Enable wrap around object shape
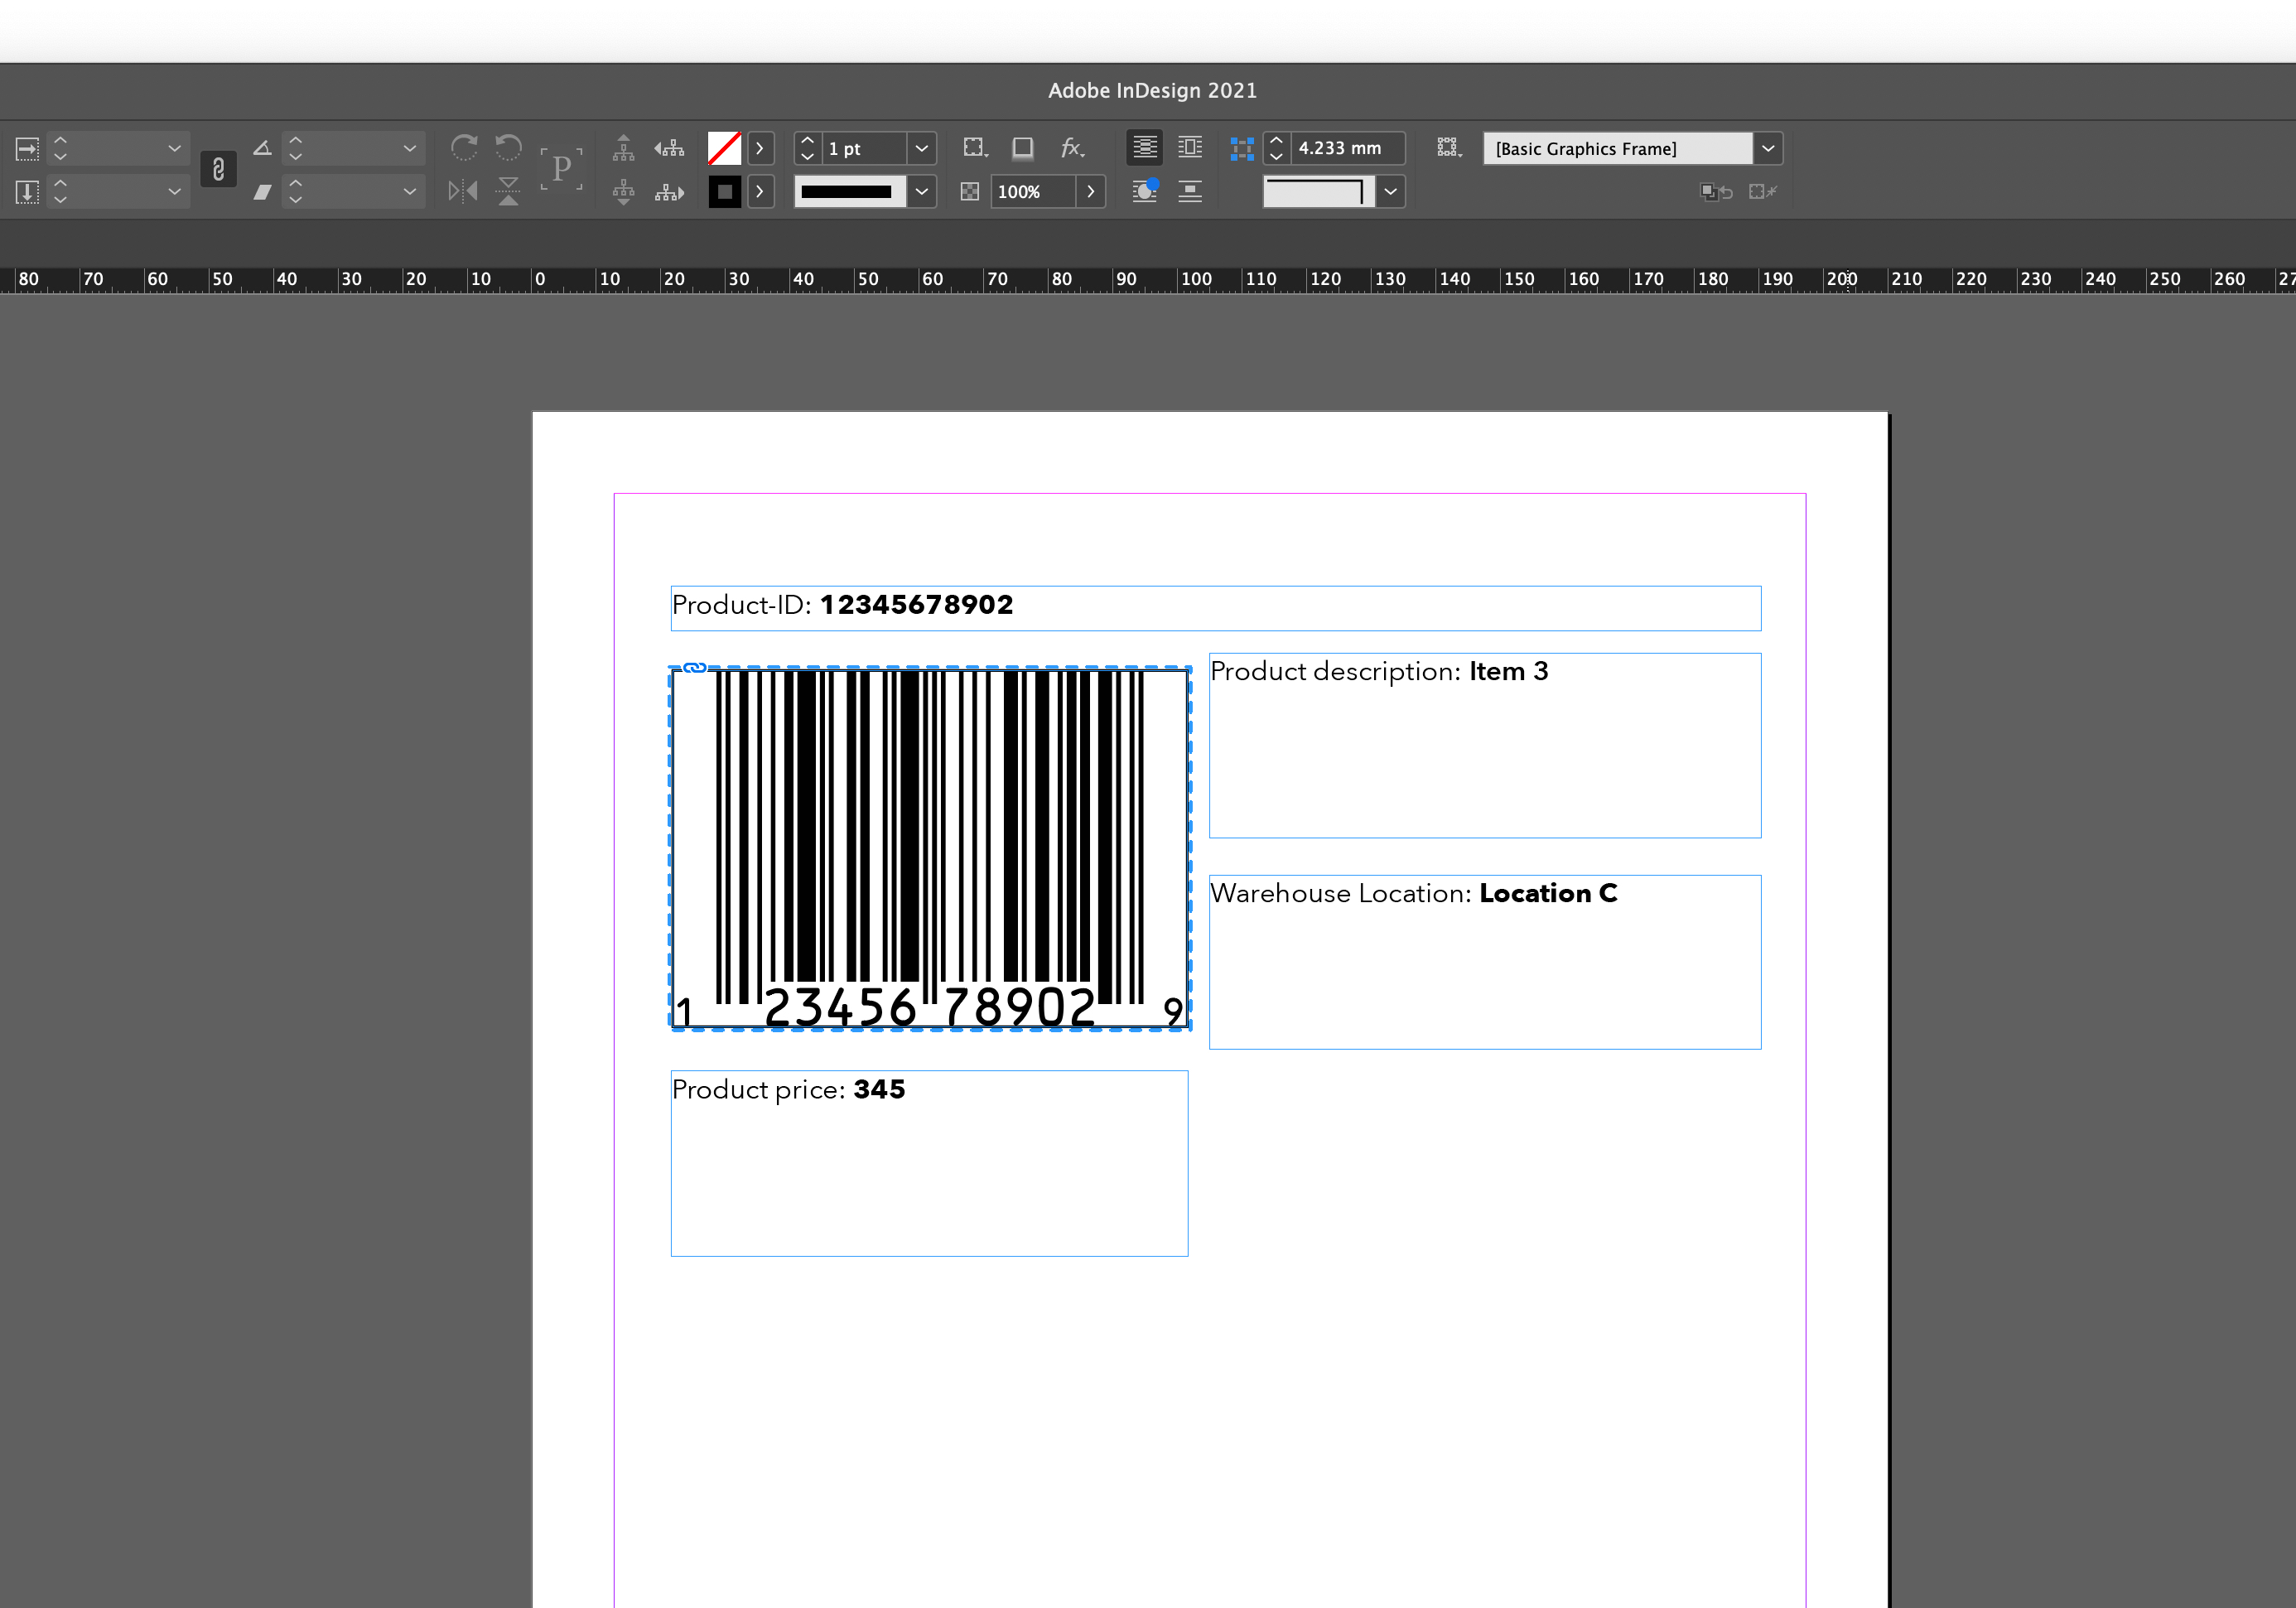This screenshot has width=2296, height=1608. tap(1145, 191)
